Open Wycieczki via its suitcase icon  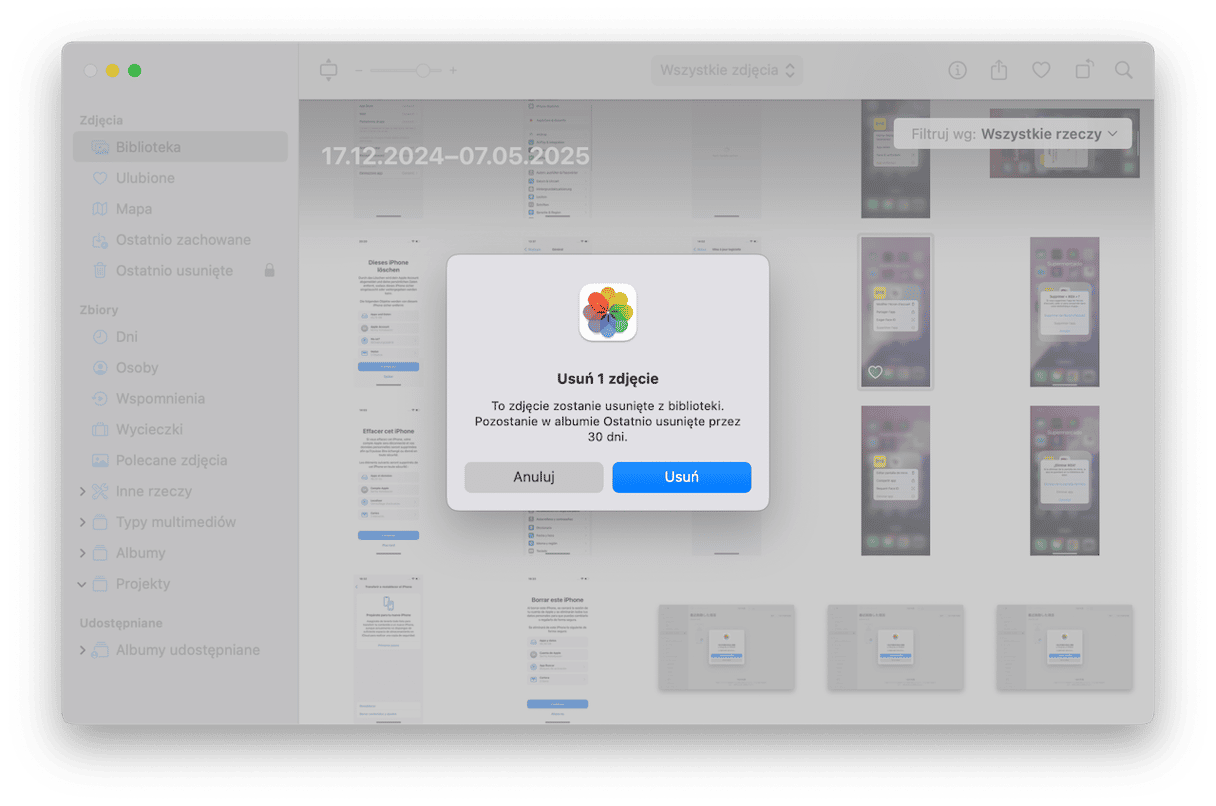100,430
